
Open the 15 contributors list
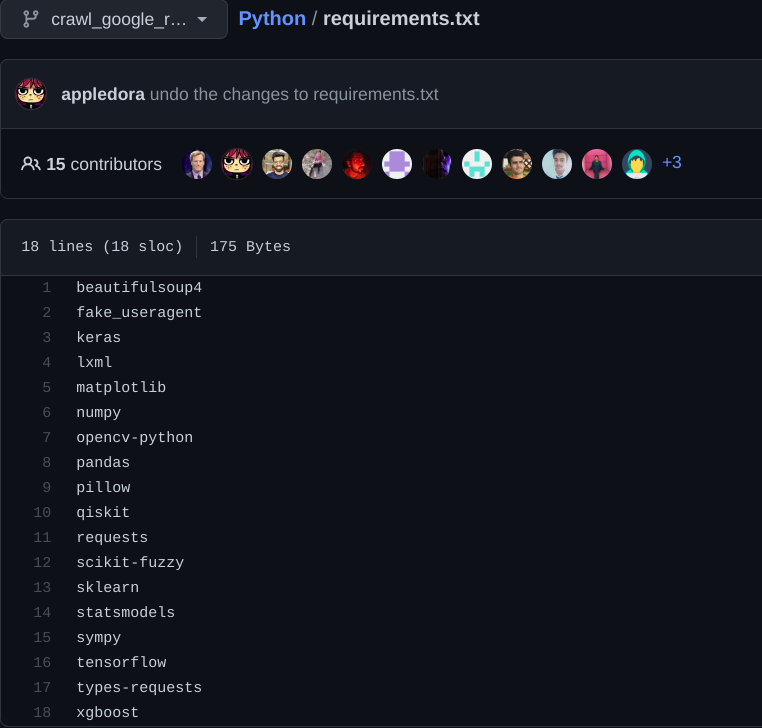(91, 164)
